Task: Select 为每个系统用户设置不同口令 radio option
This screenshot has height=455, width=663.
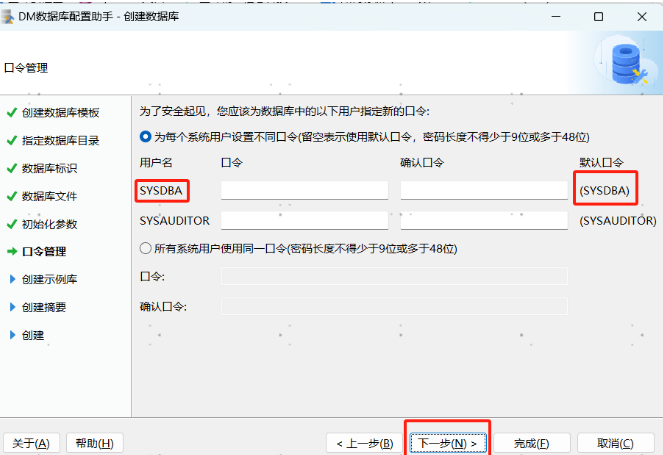Action: (145, 137)
